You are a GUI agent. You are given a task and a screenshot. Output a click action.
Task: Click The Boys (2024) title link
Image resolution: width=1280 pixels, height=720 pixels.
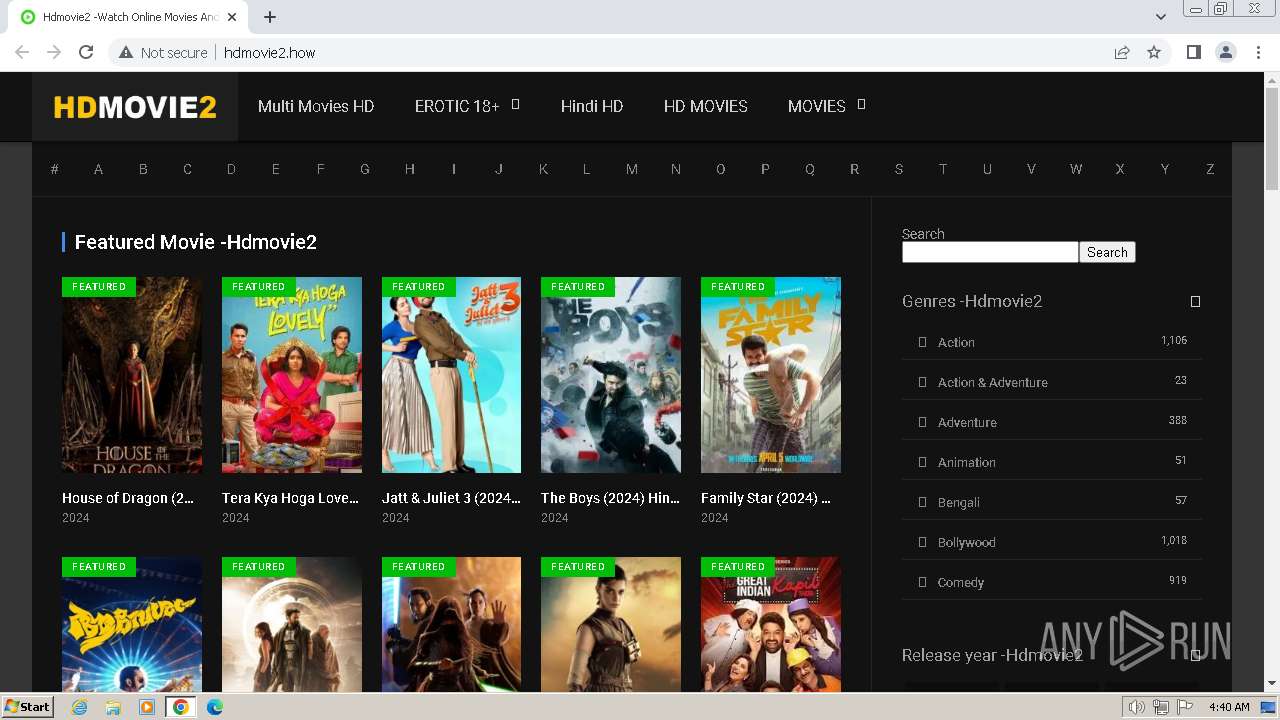[x=610, y=498]
